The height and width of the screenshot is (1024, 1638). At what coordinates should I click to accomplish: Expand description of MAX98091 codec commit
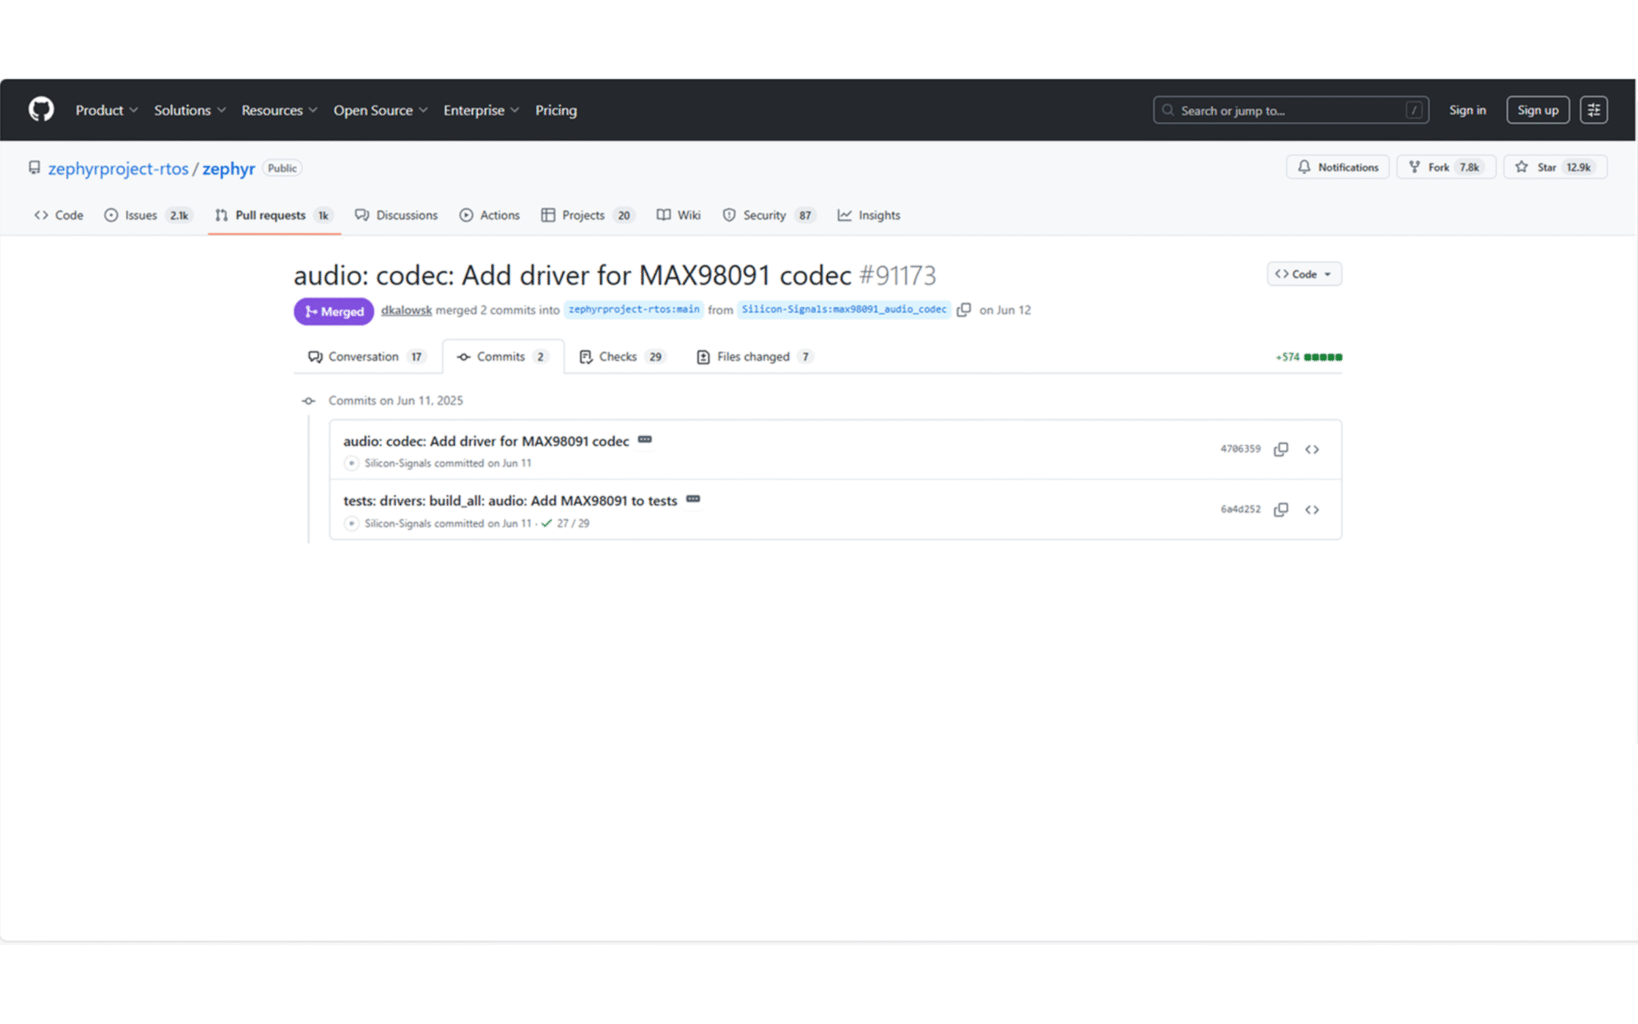point(645,439)
